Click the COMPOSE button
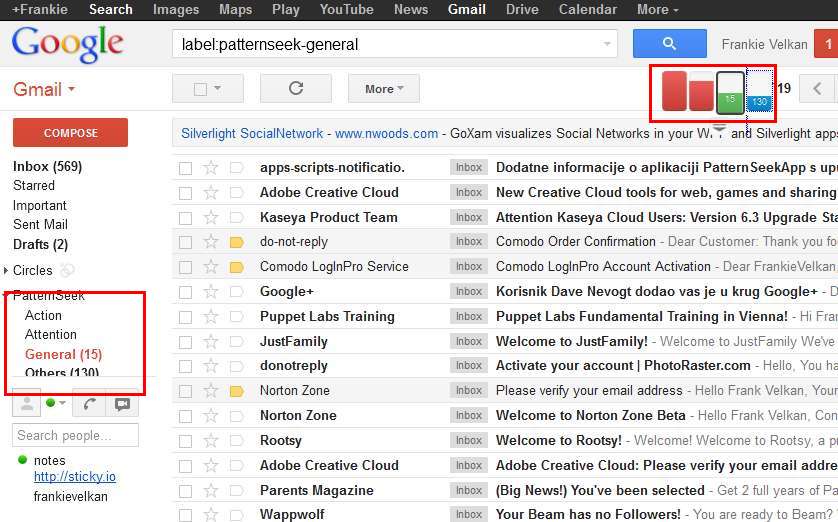The image size is (838, 522). [71, 133]
